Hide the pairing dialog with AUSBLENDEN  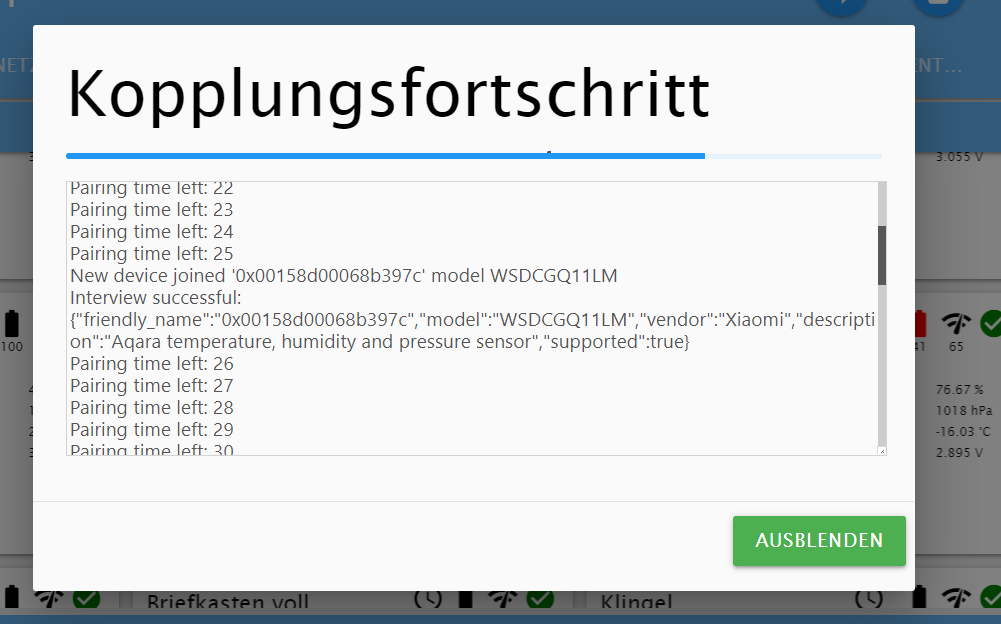coord(819,540)
